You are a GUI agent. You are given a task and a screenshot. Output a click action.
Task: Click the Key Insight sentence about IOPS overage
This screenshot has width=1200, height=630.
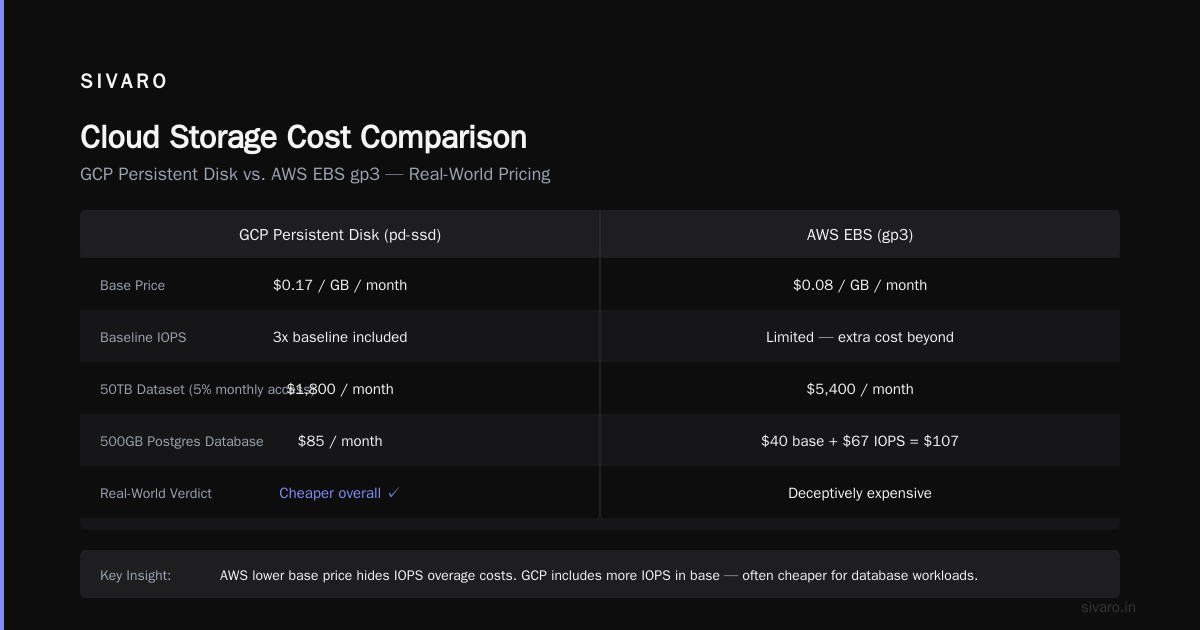599,576
